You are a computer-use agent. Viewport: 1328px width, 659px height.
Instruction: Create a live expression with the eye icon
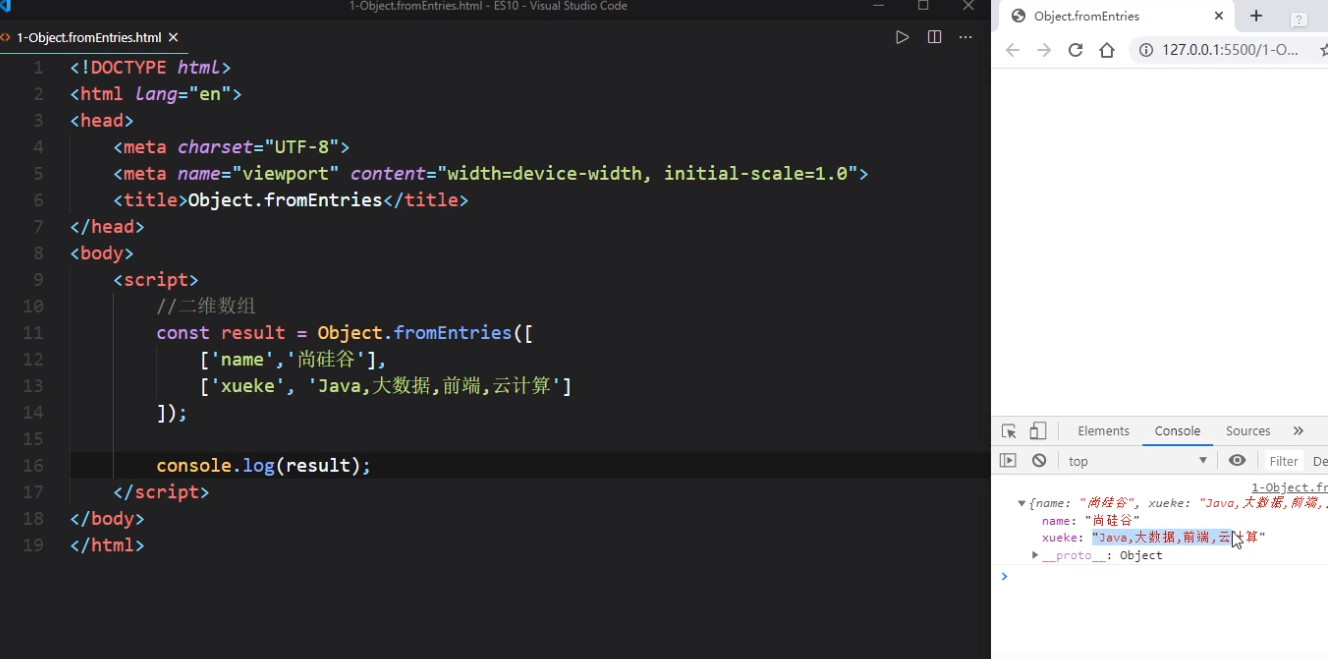pyautogui.click(x=1237, y=460)
